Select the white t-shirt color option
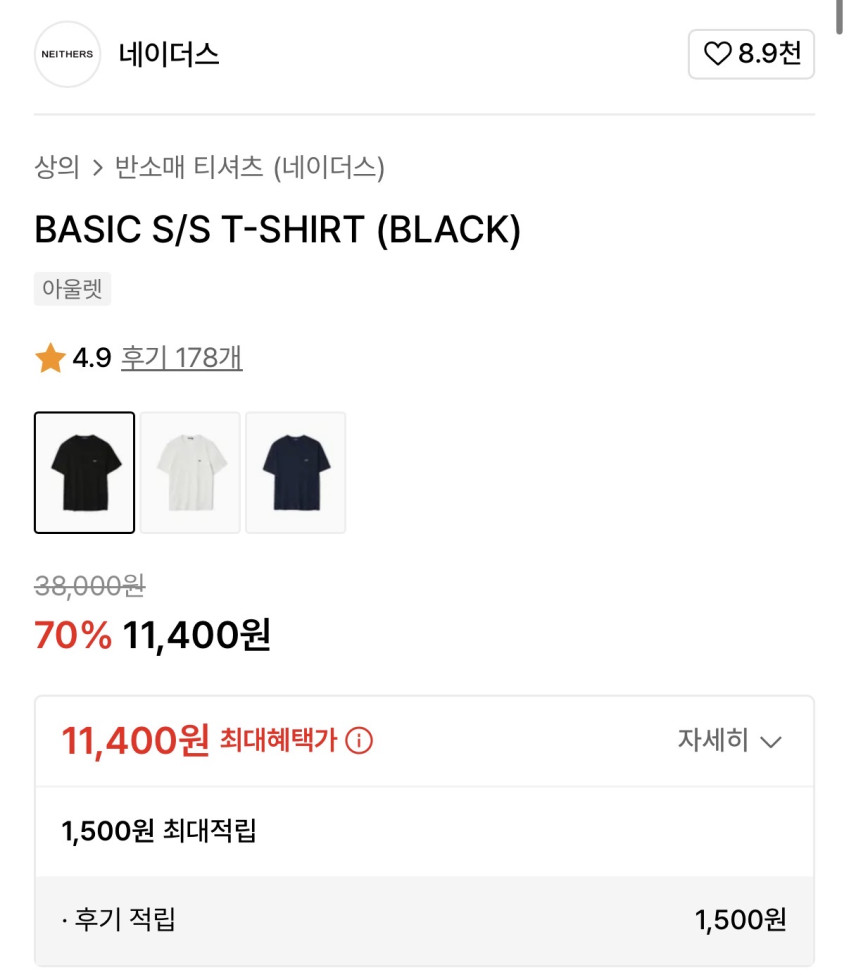Image resolution: width=849 pixels, height=975 pixels. point(190,473)
